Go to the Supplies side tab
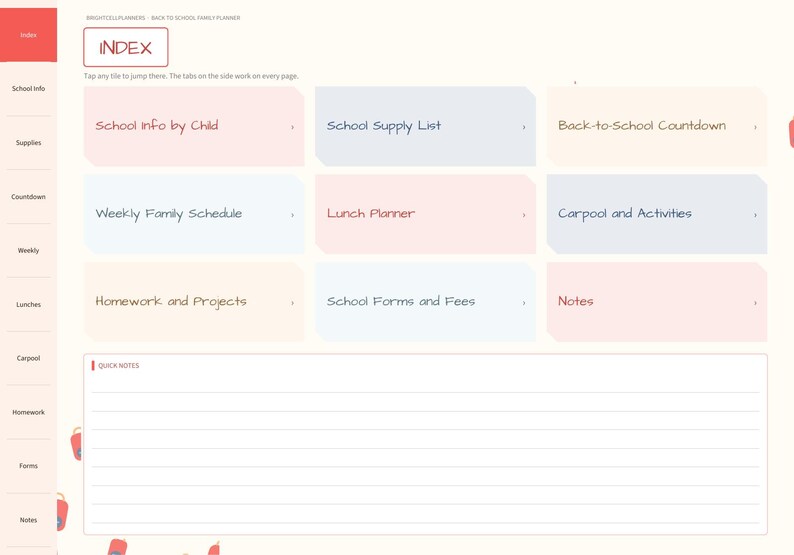 pos(28,143)
